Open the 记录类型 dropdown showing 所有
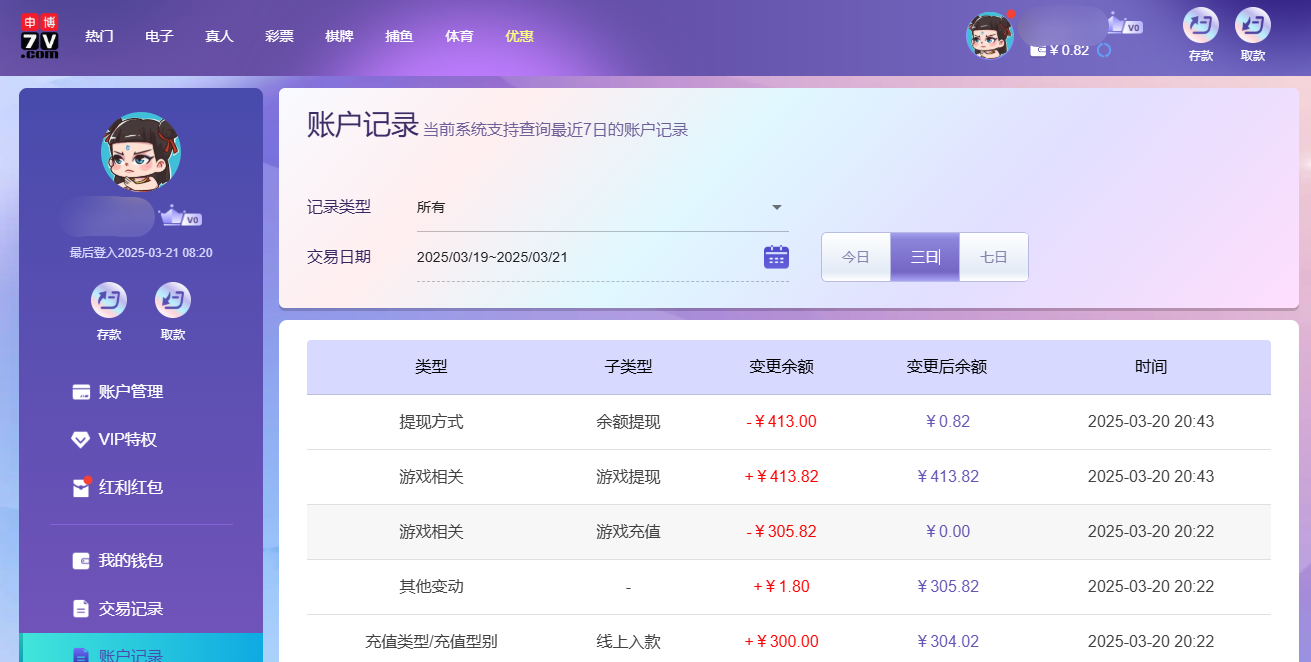The height and width of the screenshot is (662, 1311). (x=600, y=207)
